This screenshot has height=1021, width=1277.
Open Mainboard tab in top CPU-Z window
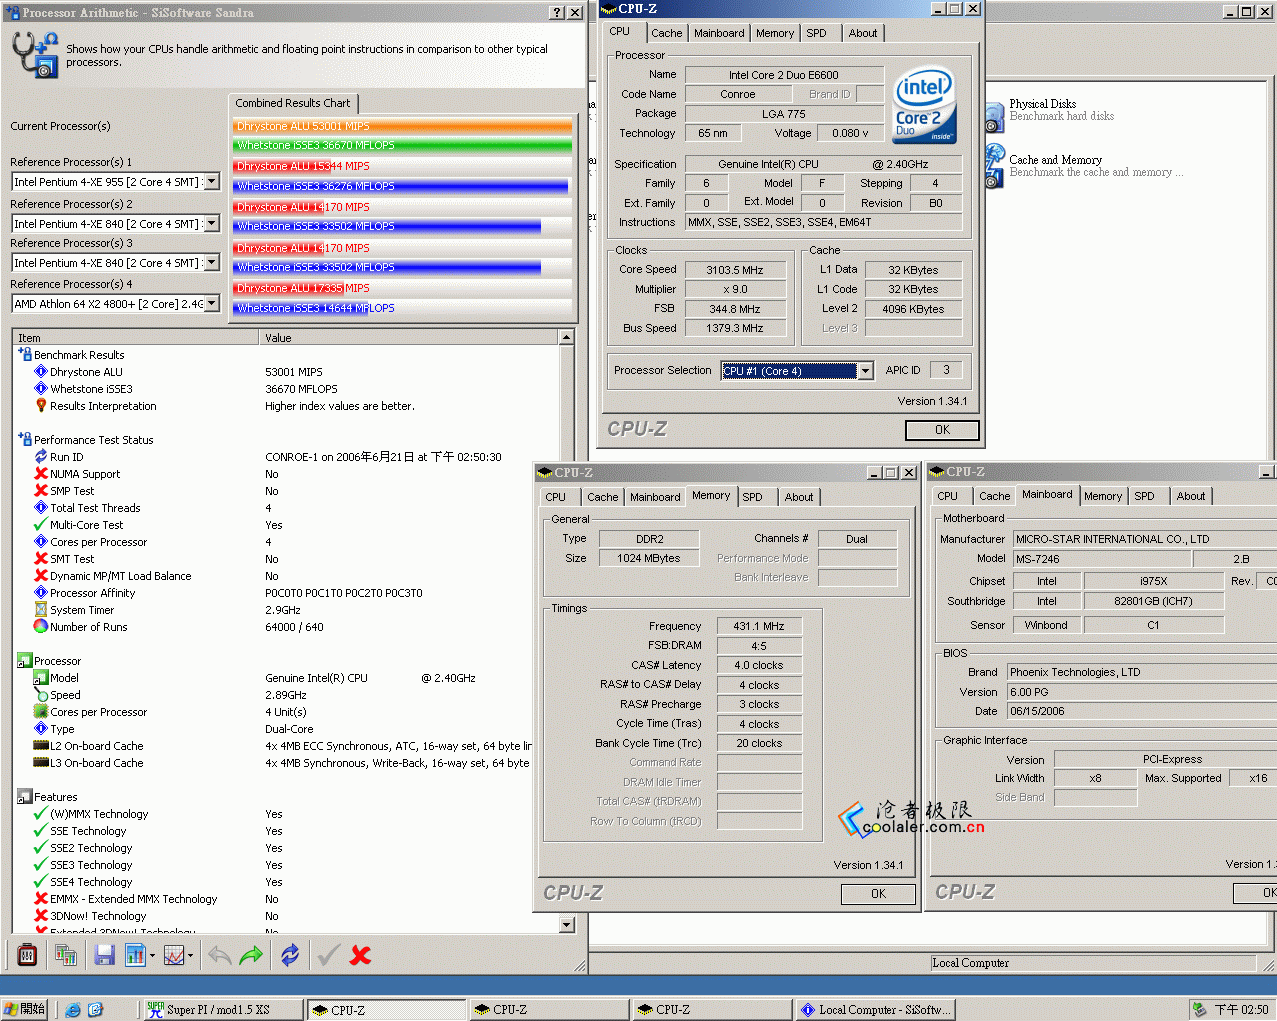click(x=719, y=33)
